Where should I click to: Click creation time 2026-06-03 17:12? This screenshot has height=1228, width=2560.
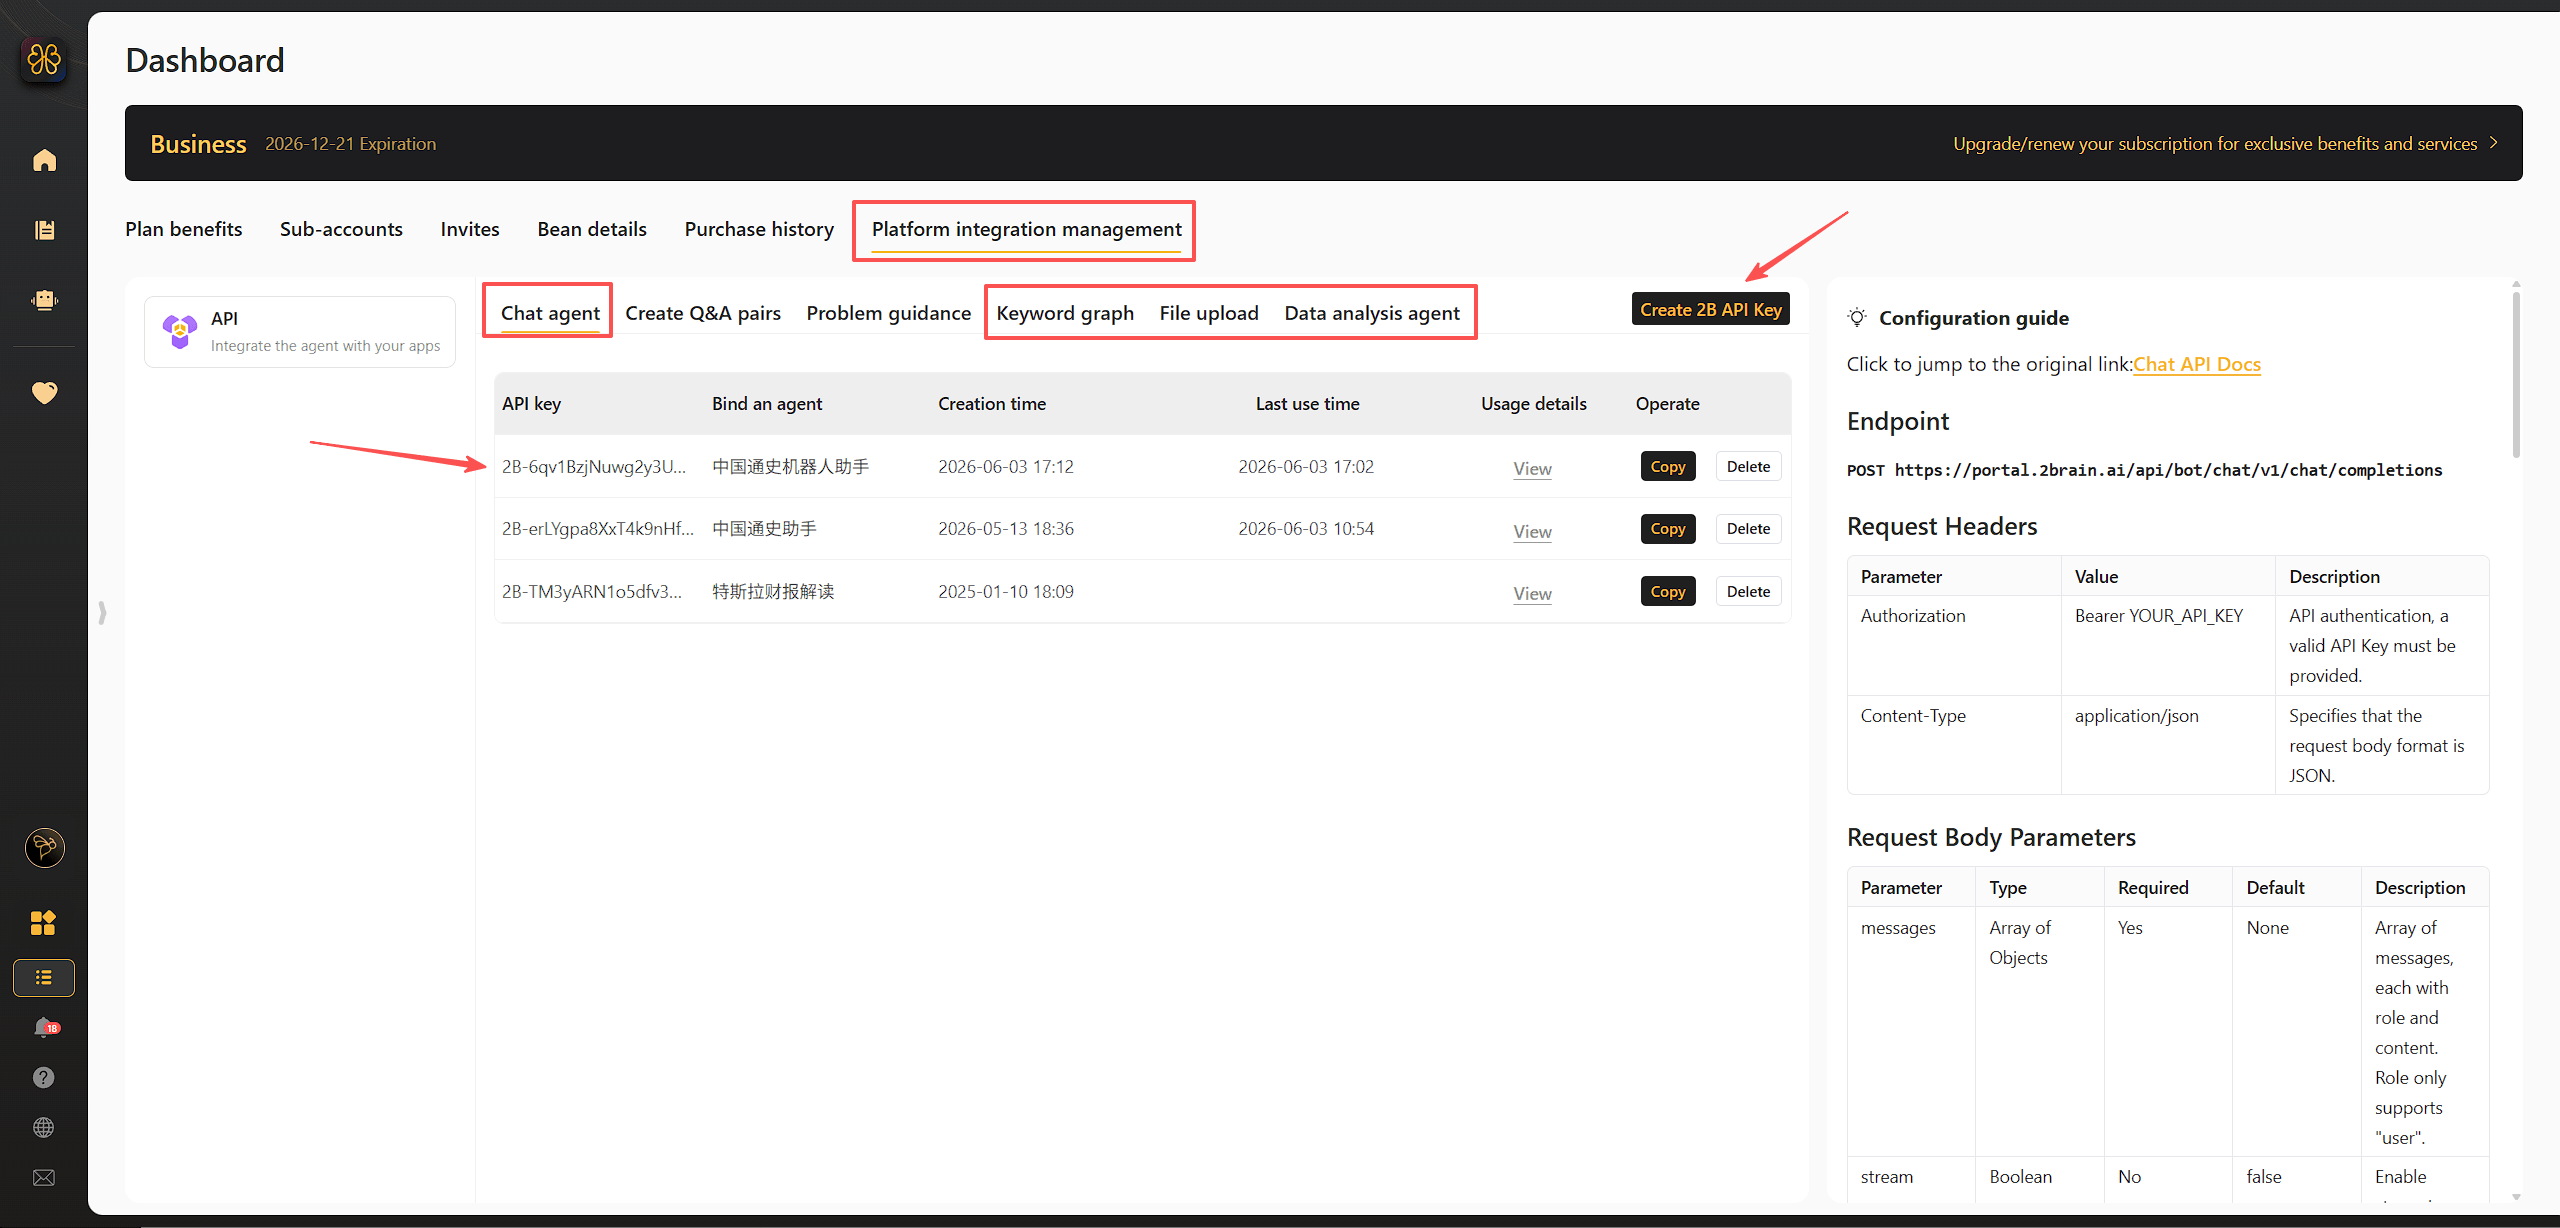(1006, 466)
